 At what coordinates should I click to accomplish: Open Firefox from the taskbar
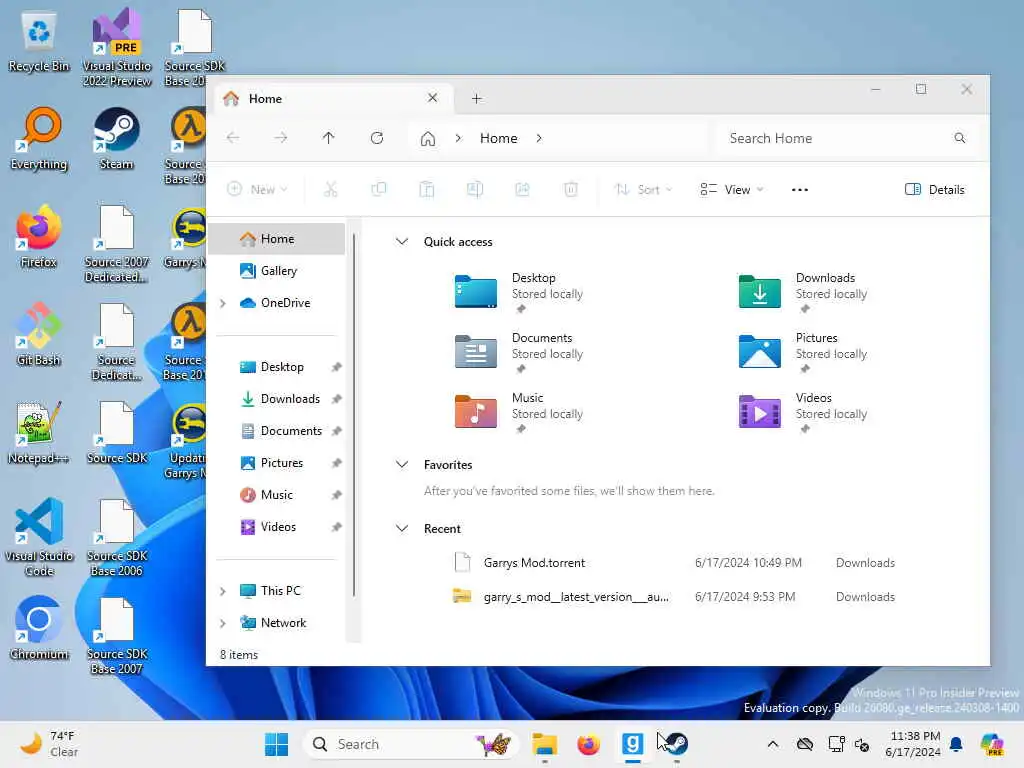coord(588,744)
